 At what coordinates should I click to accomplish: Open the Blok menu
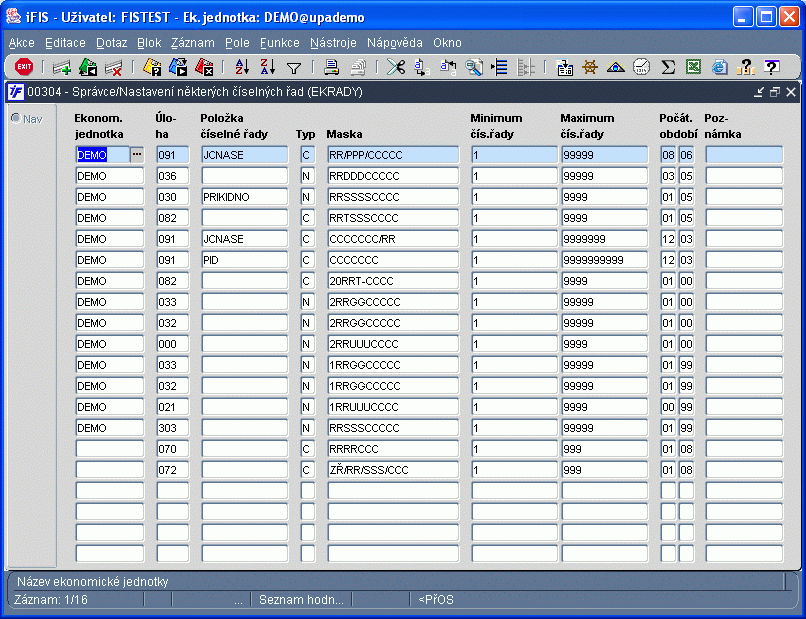pyautogui.click(x=149, y=43)
